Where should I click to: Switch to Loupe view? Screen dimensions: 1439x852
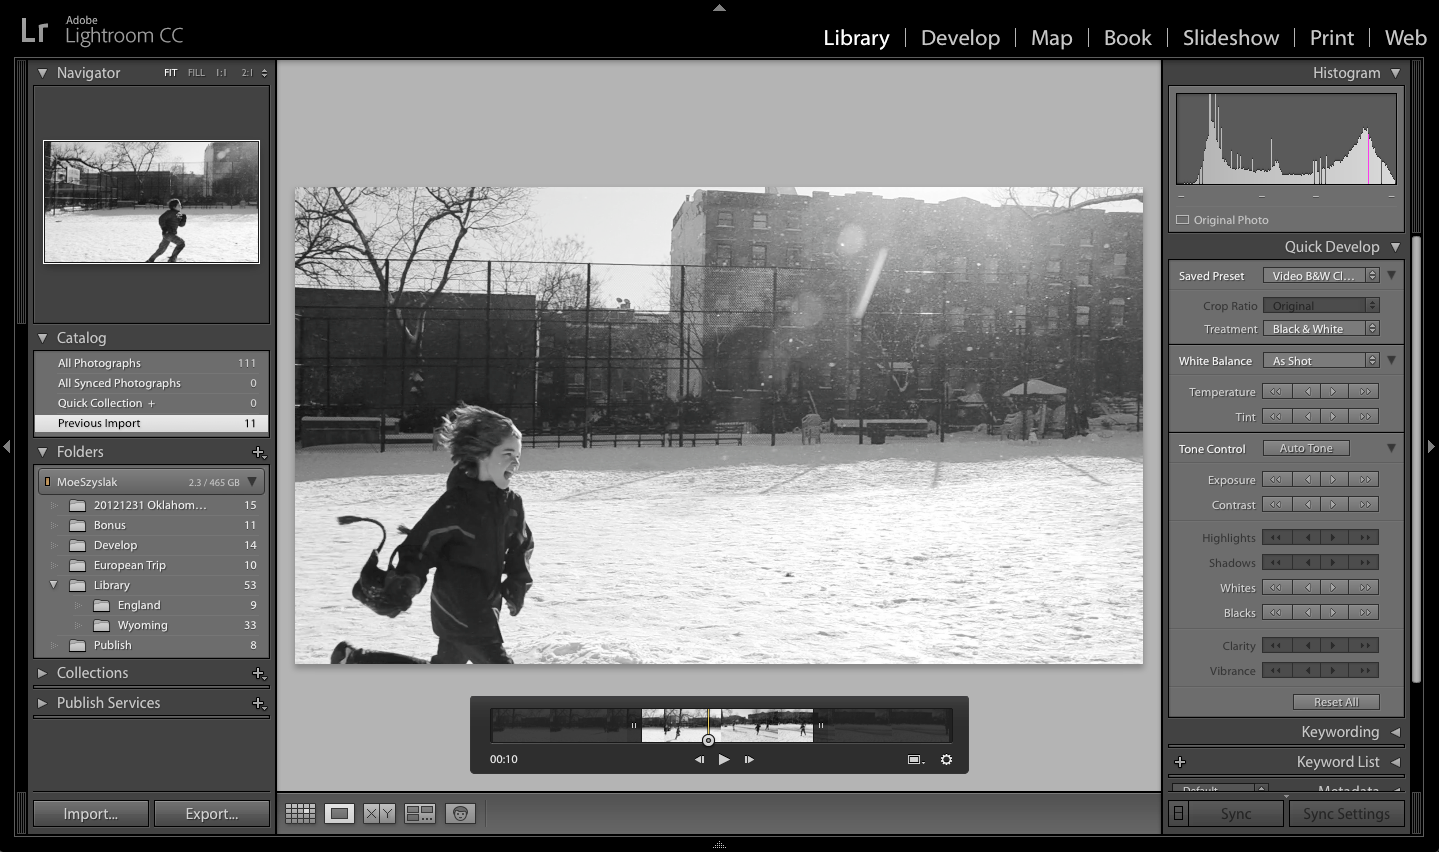[x=339, y=813]
